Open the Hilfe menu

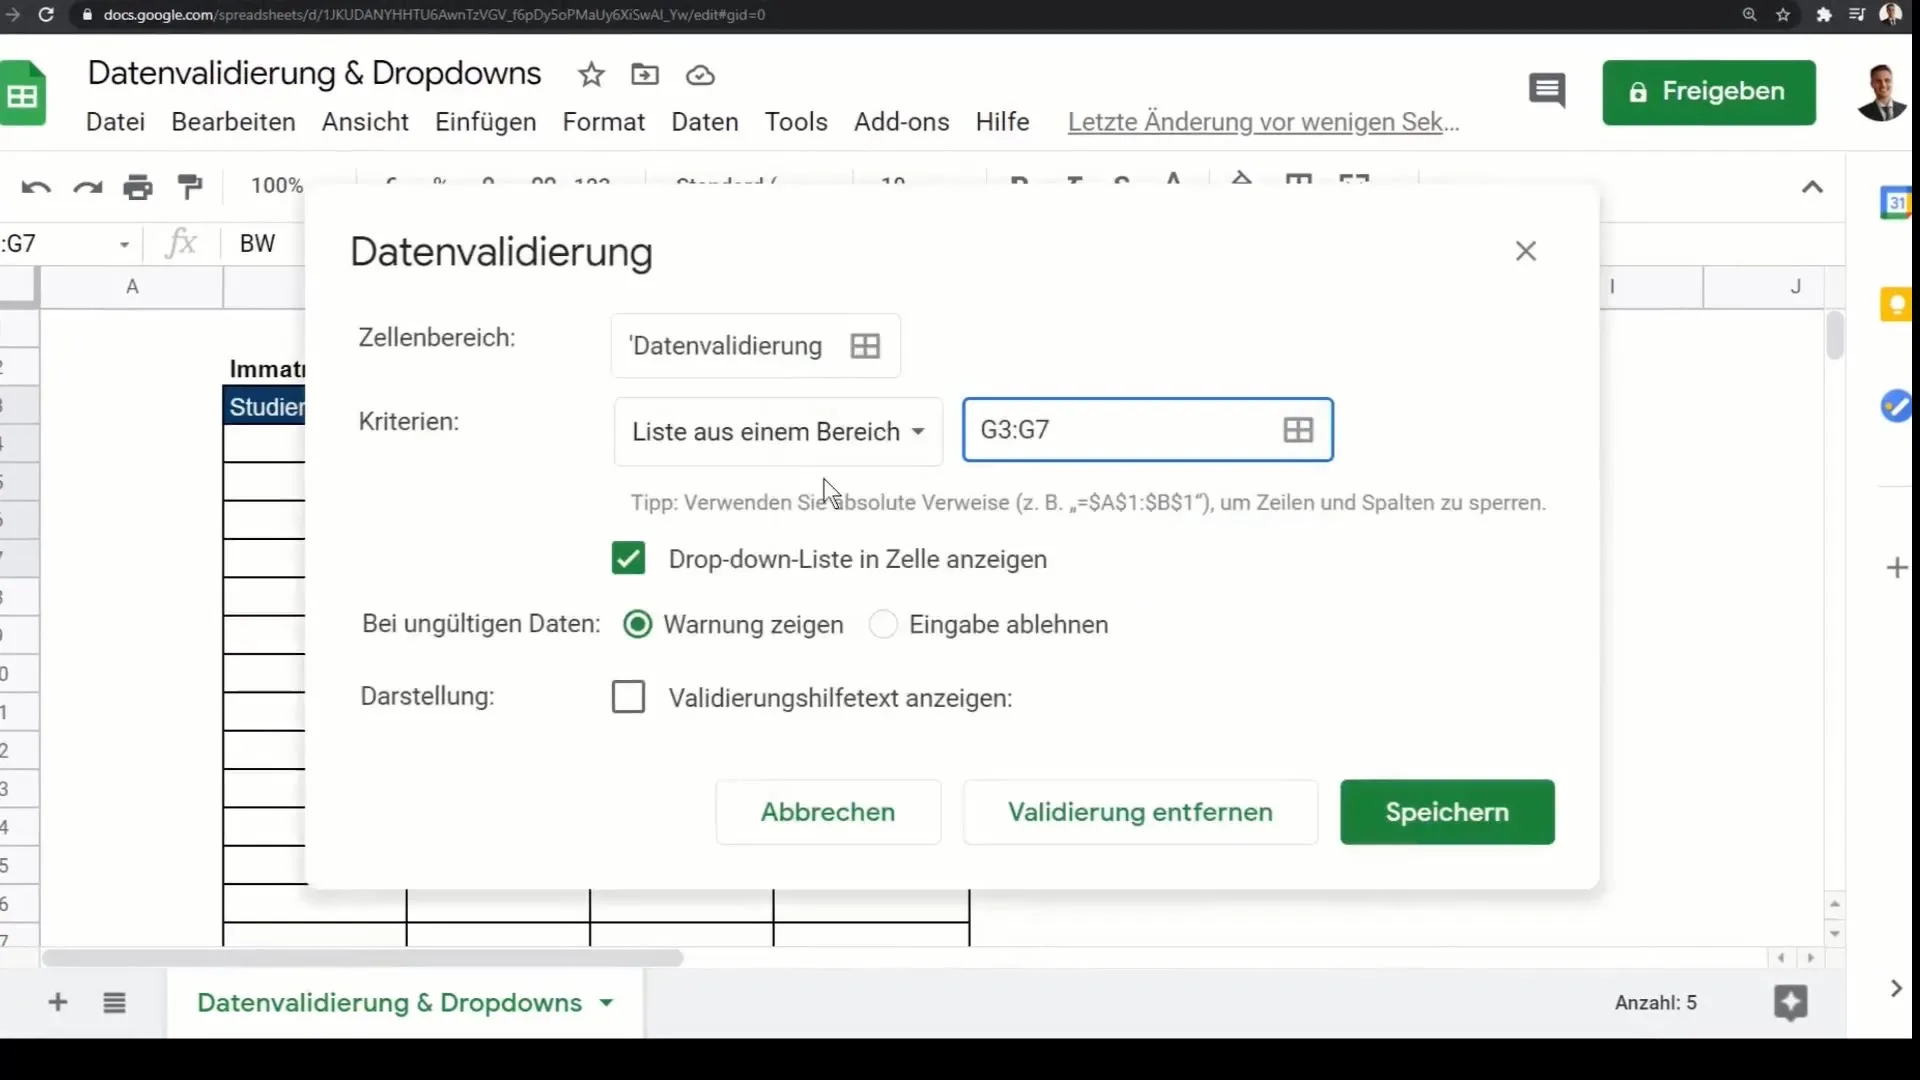click(x=1002, y=122)
